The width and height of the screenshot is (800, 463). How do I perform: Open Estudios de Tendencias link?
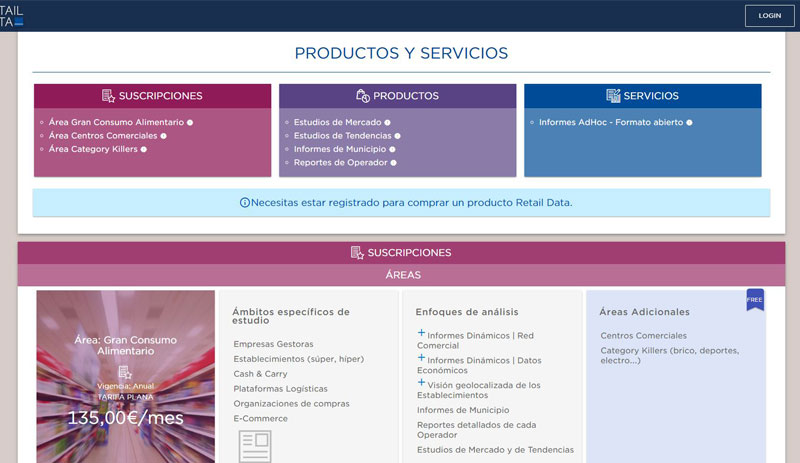(342, 136)
